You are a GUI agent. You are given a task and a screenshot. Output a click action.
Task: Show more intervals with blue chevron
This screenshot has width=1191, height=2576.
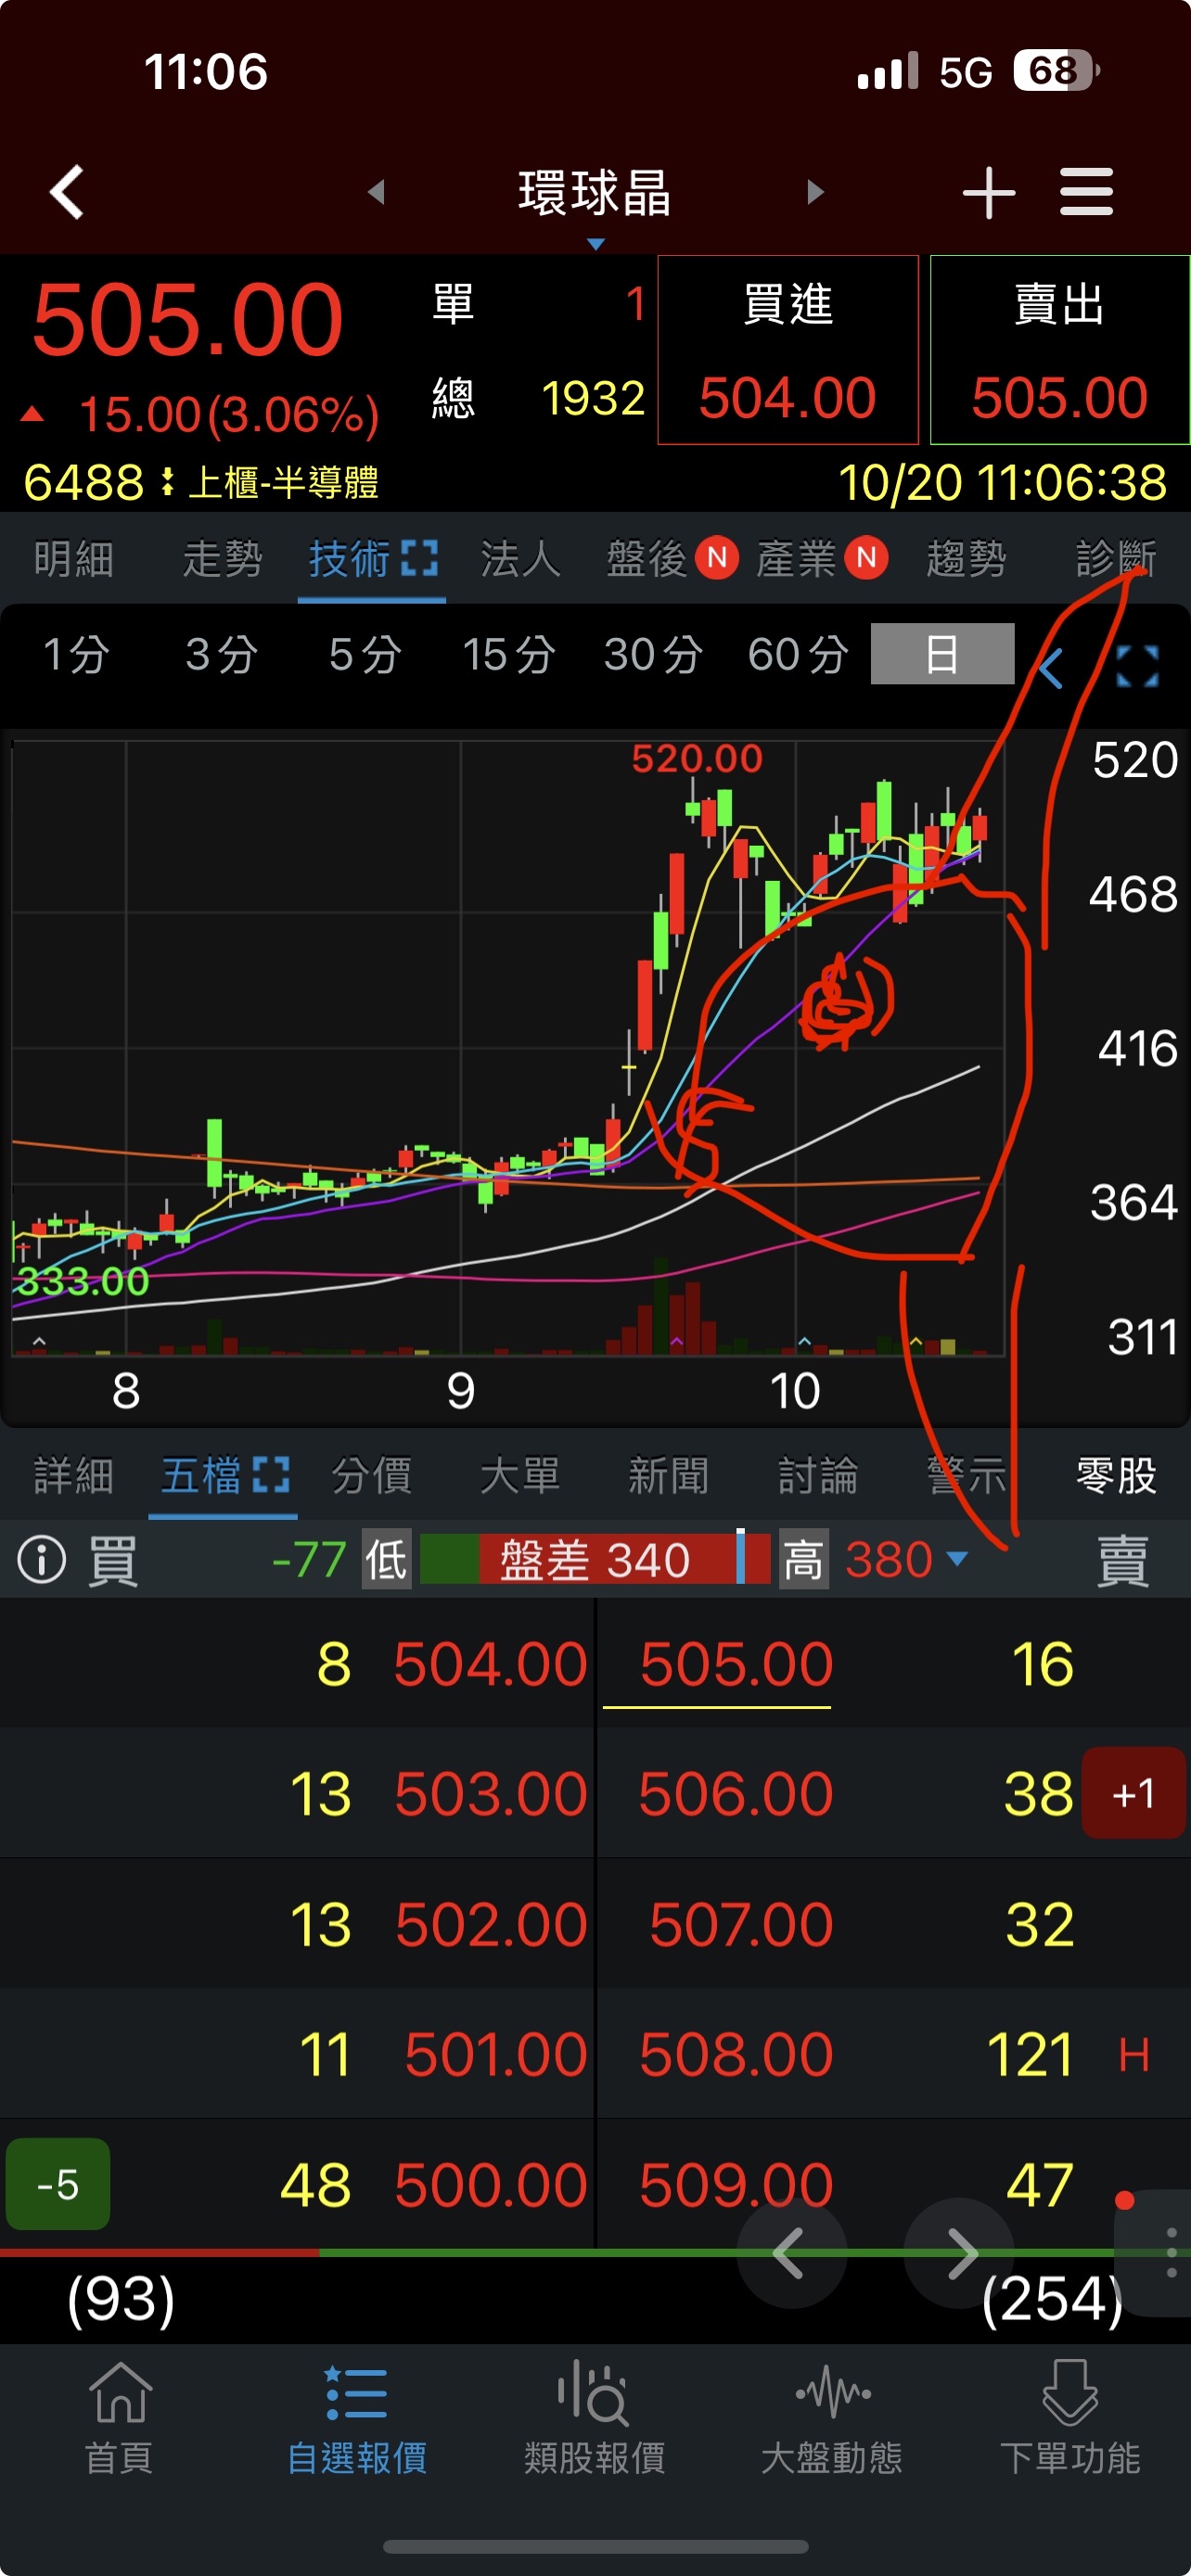[x=1050, y=668]
